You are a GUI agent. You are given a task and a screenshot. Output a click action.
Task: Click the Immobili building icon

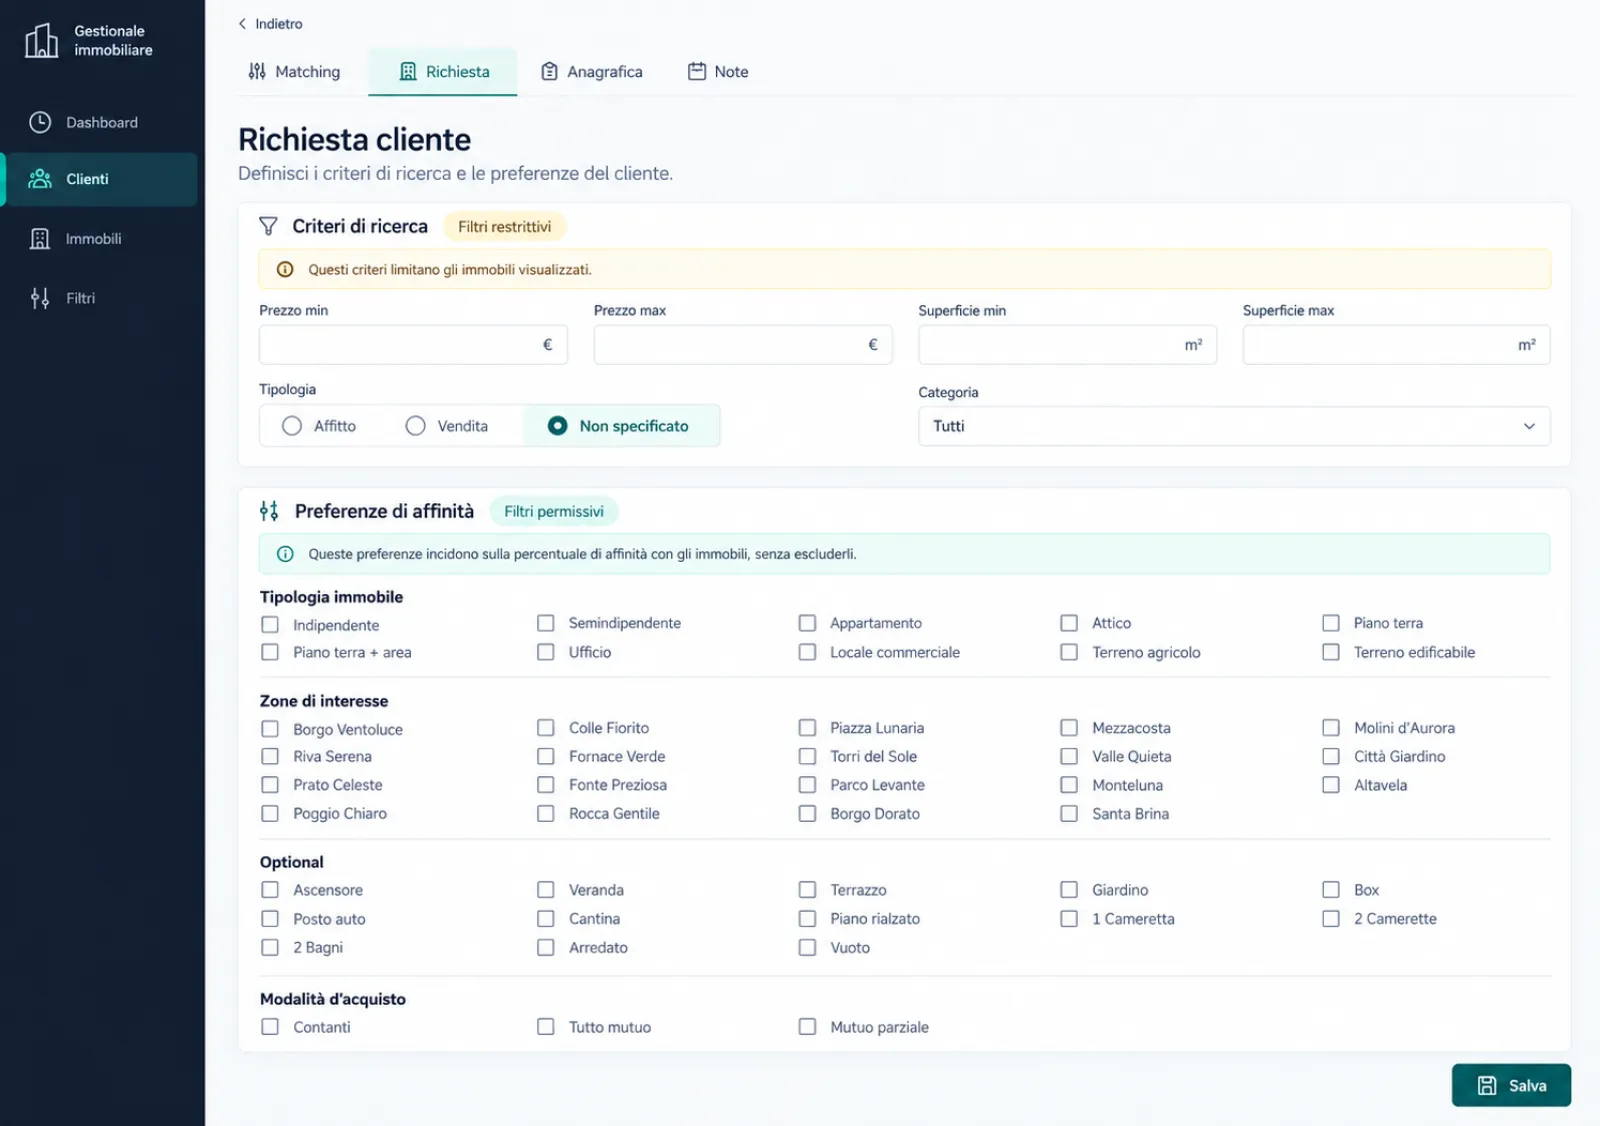pos(40,239)
